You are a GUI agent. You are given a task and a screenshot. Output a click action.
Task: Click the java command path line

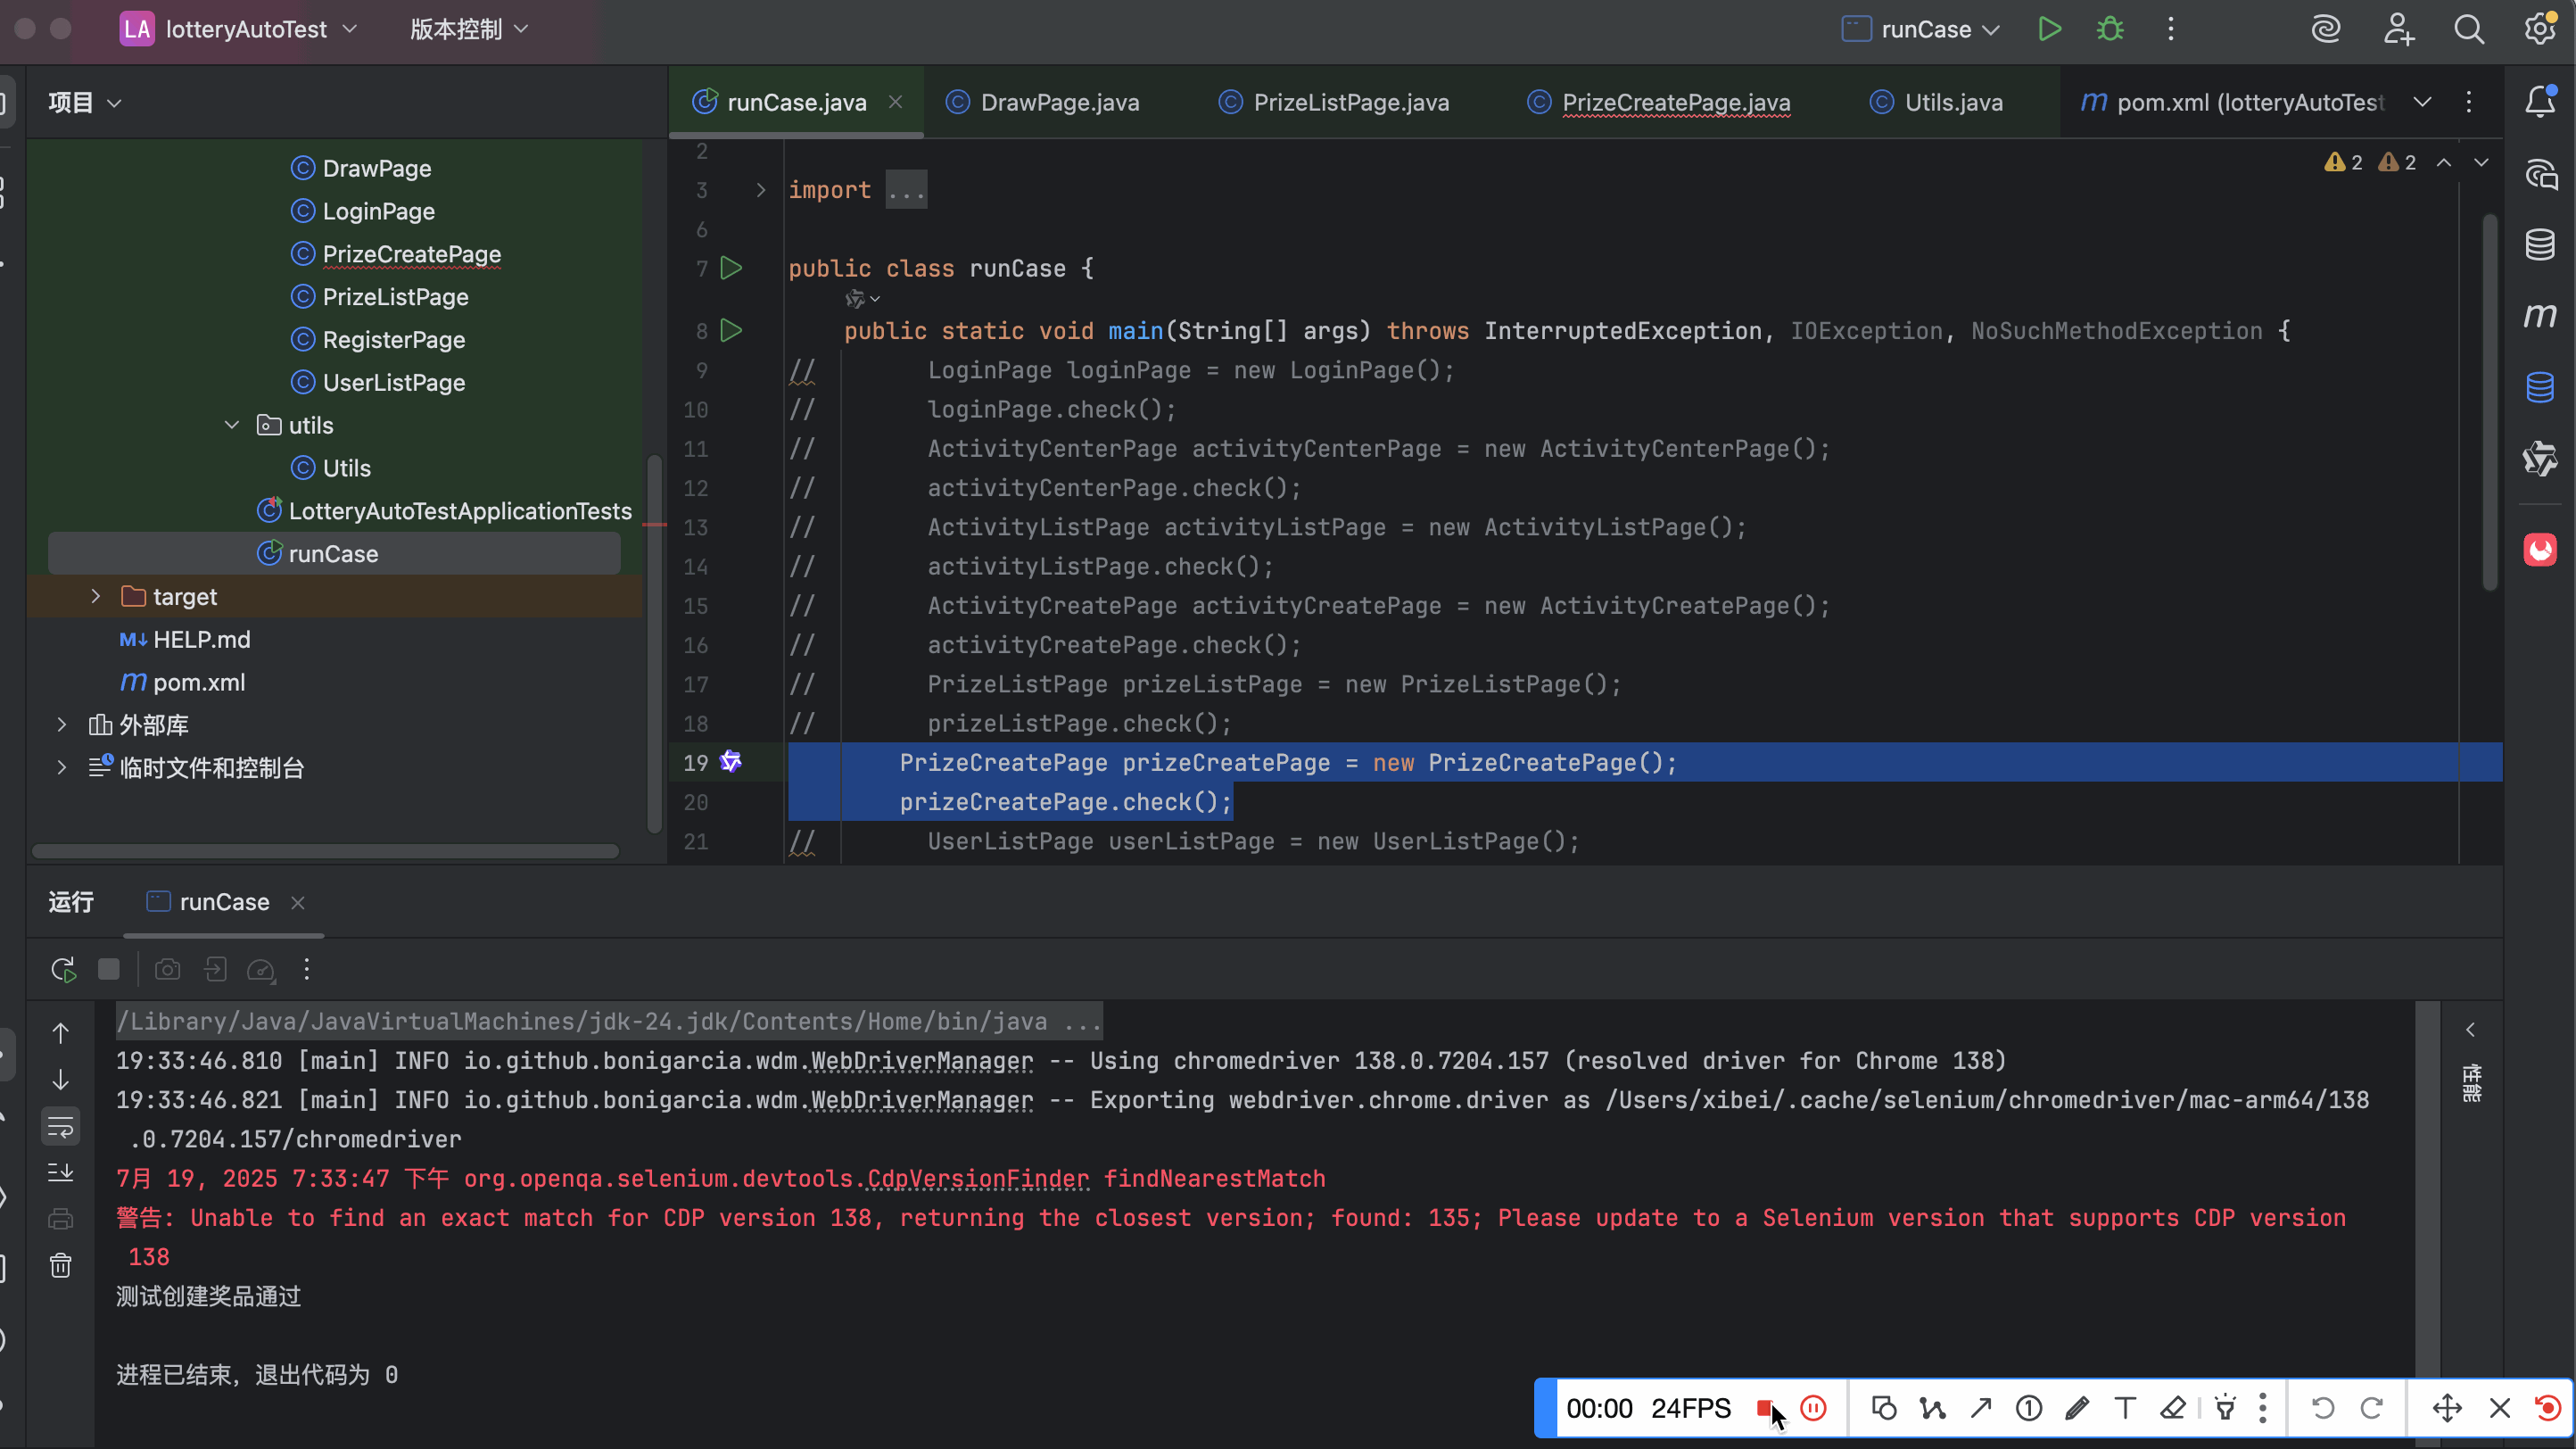pyautogui.click(x=609, y=1021)
